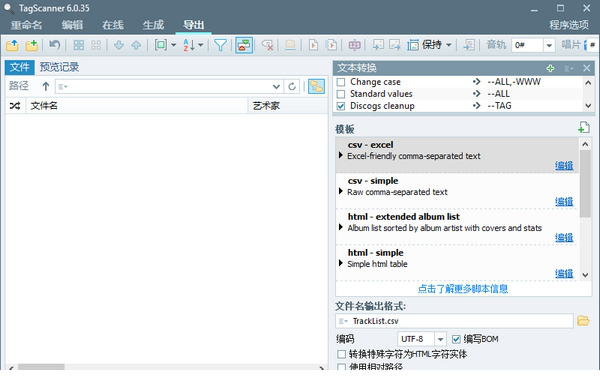Expand the csv - simple template

(341, 191)
